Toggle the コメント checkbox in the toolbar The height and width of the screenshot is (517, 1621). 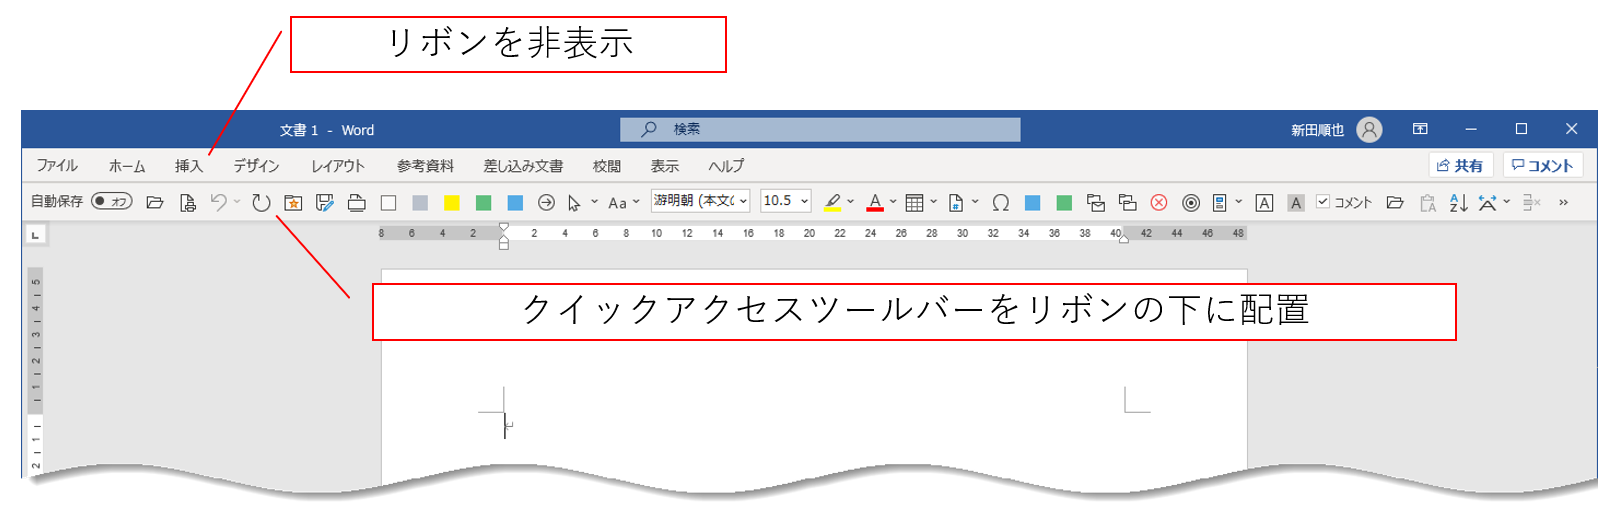(x=1323, y=202)
